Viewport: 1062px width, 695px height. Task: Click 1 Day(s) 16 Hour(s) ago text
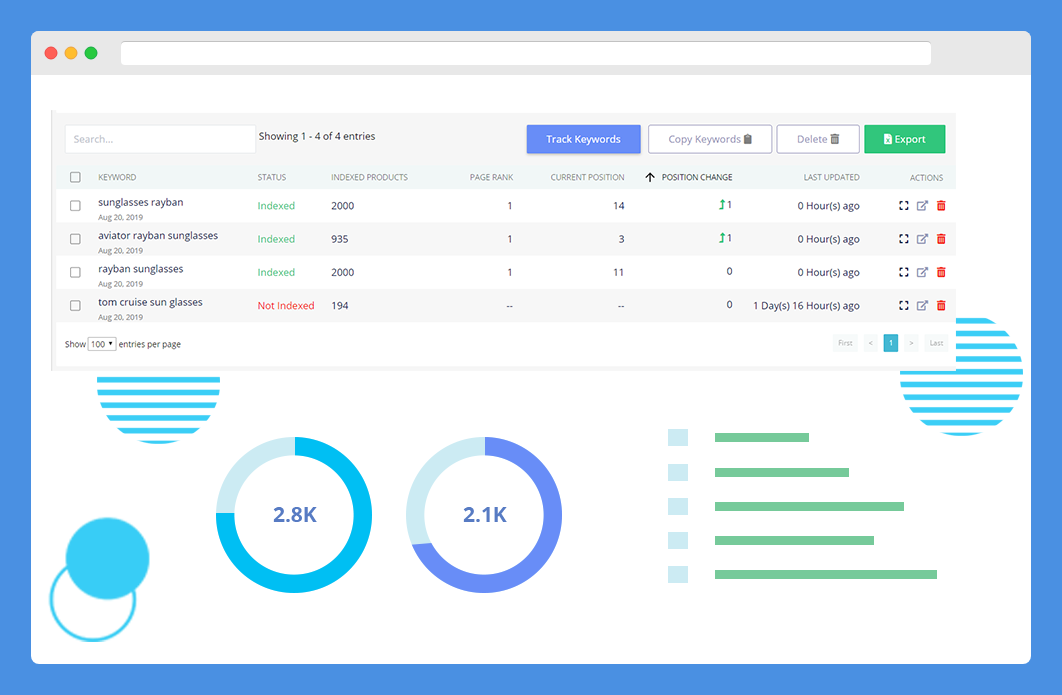pos(806,306)
